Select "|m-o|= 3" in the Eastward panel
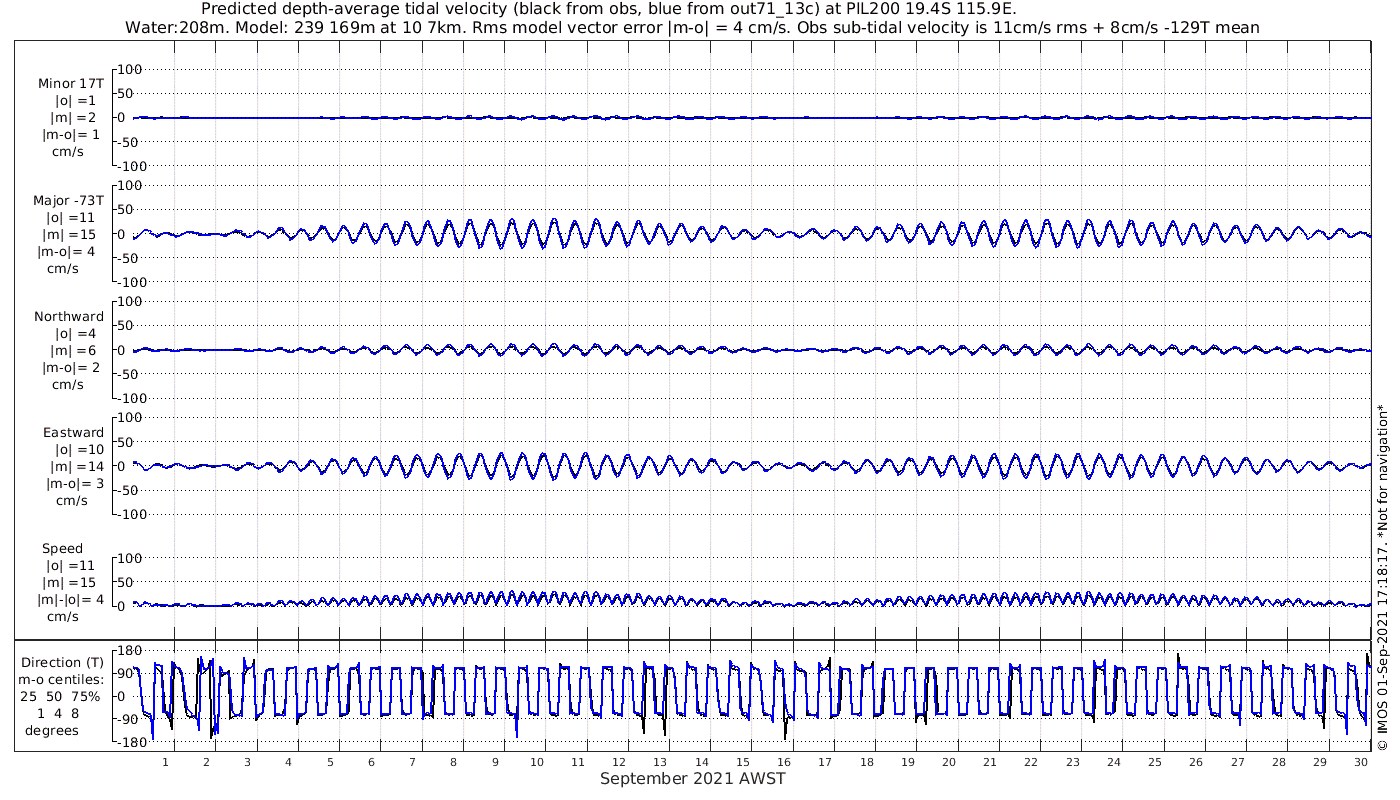 coord(76,484)
